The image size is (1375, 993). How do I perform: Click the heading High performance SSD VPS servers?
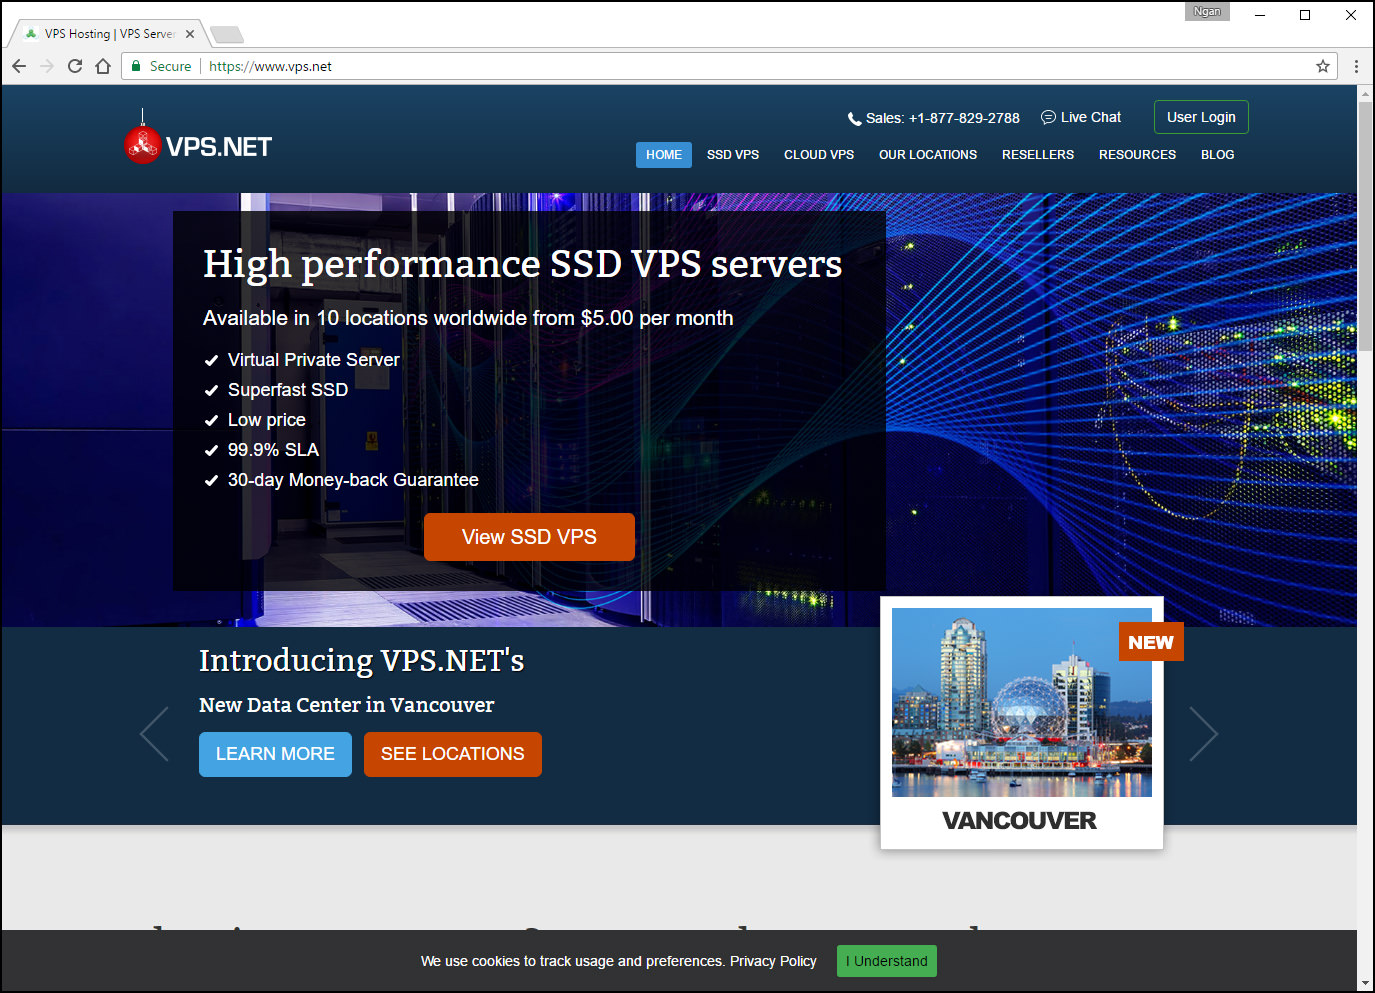[x=523, y=265]
